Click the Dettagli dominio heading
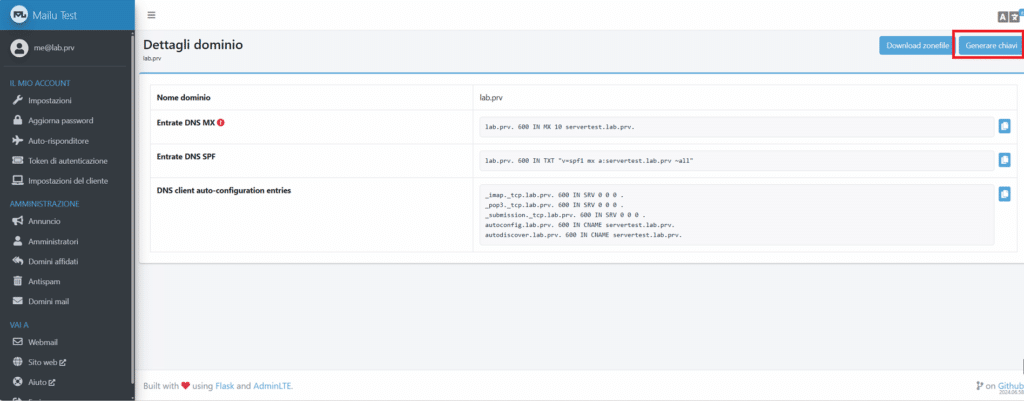1024x401 pixels. (x=193, y=45)
